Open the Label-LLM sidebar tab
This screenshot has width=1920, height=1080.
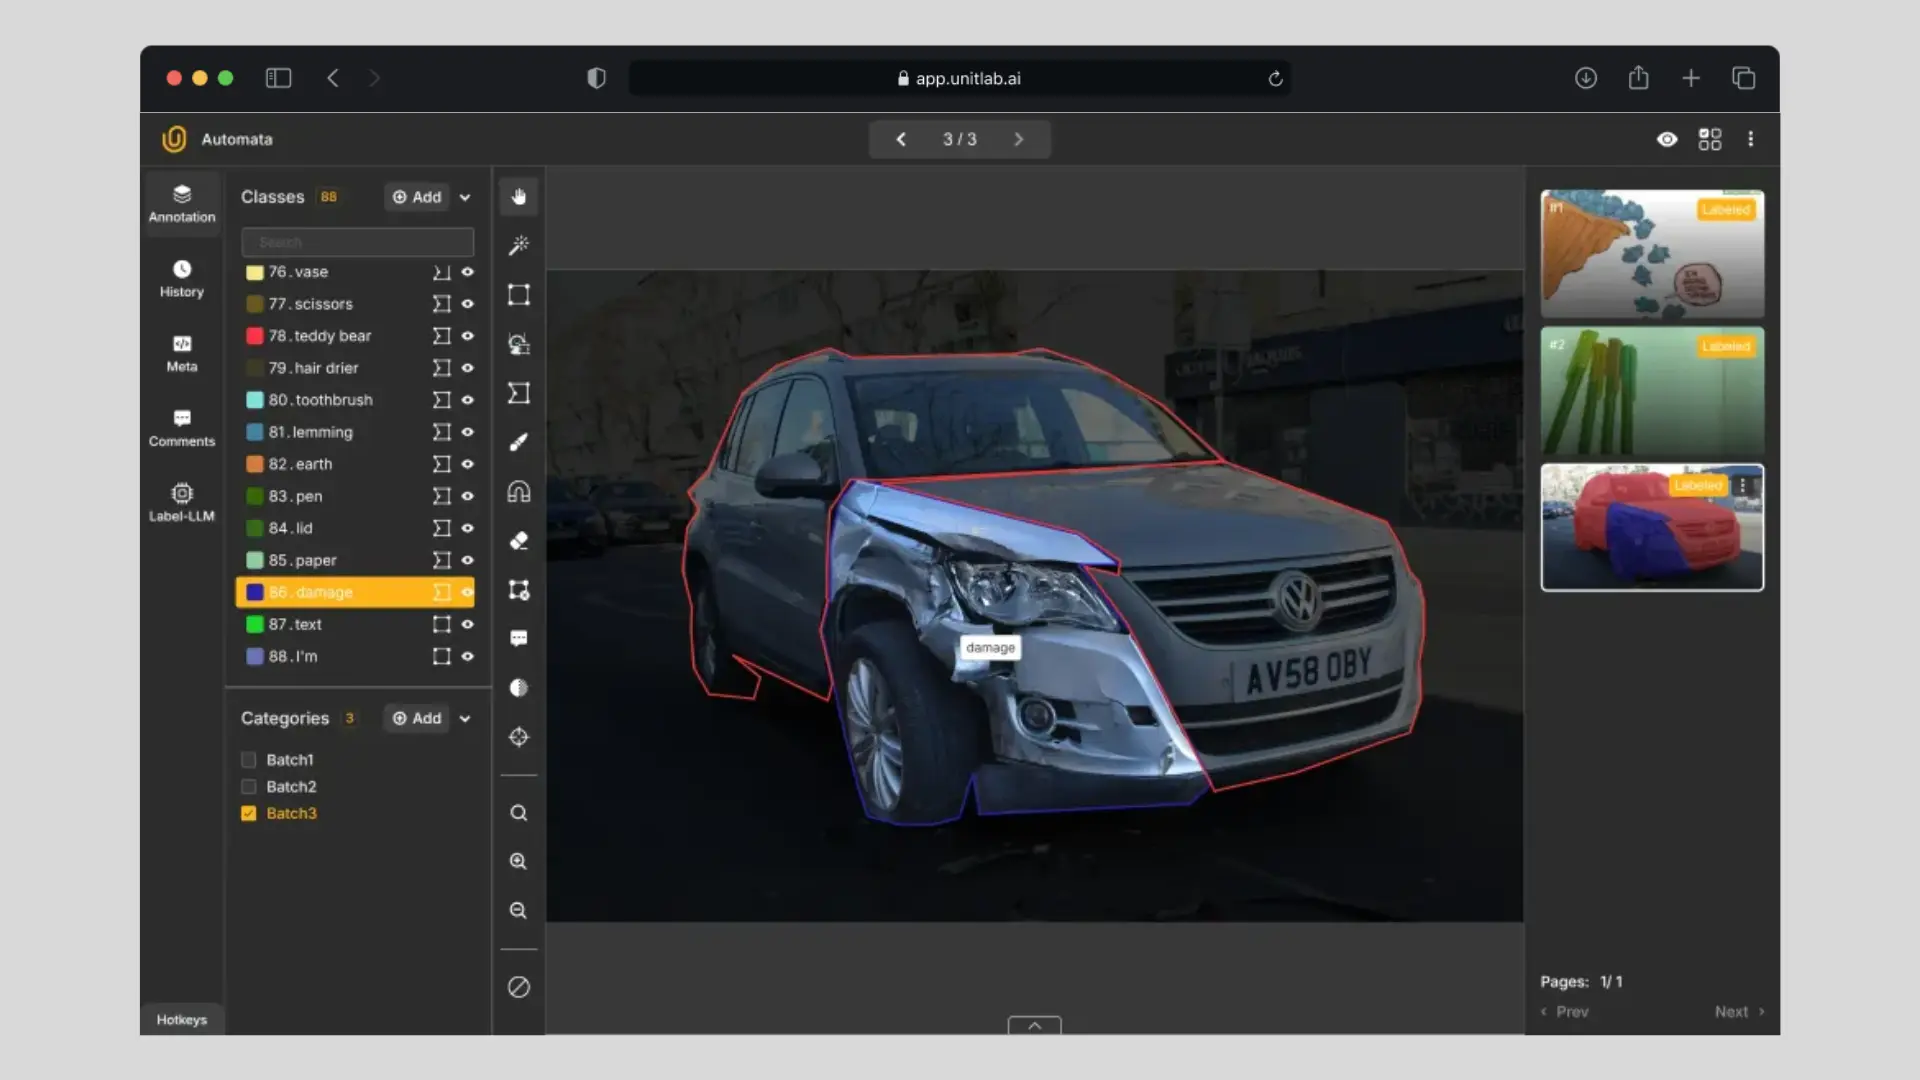(x=181, y=502)
